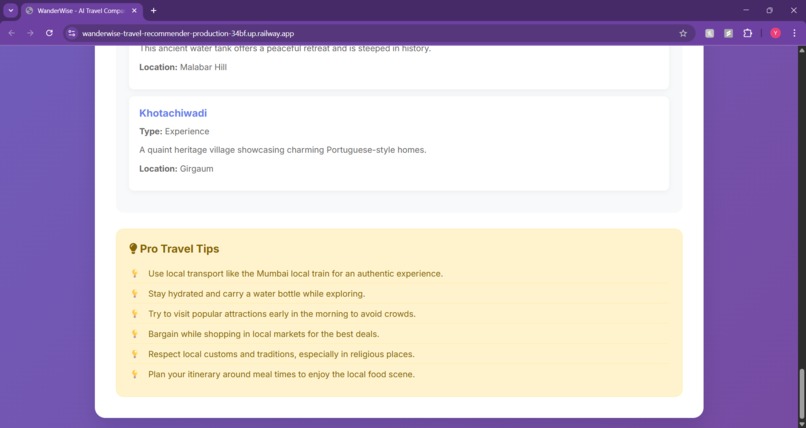Restore down the browser window
This screenshot has width=806, height=428.
[770, 10]
